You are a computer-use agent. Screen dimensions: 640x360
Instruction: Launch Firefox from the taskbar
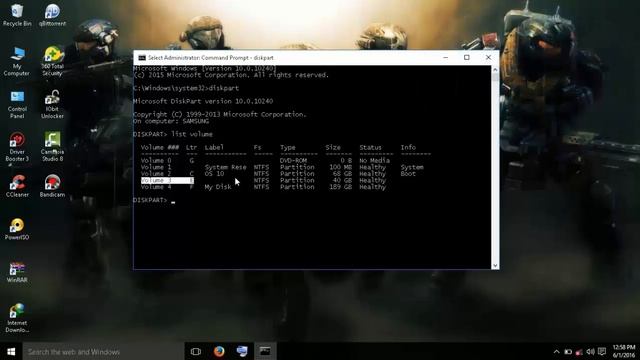[219, 351]
